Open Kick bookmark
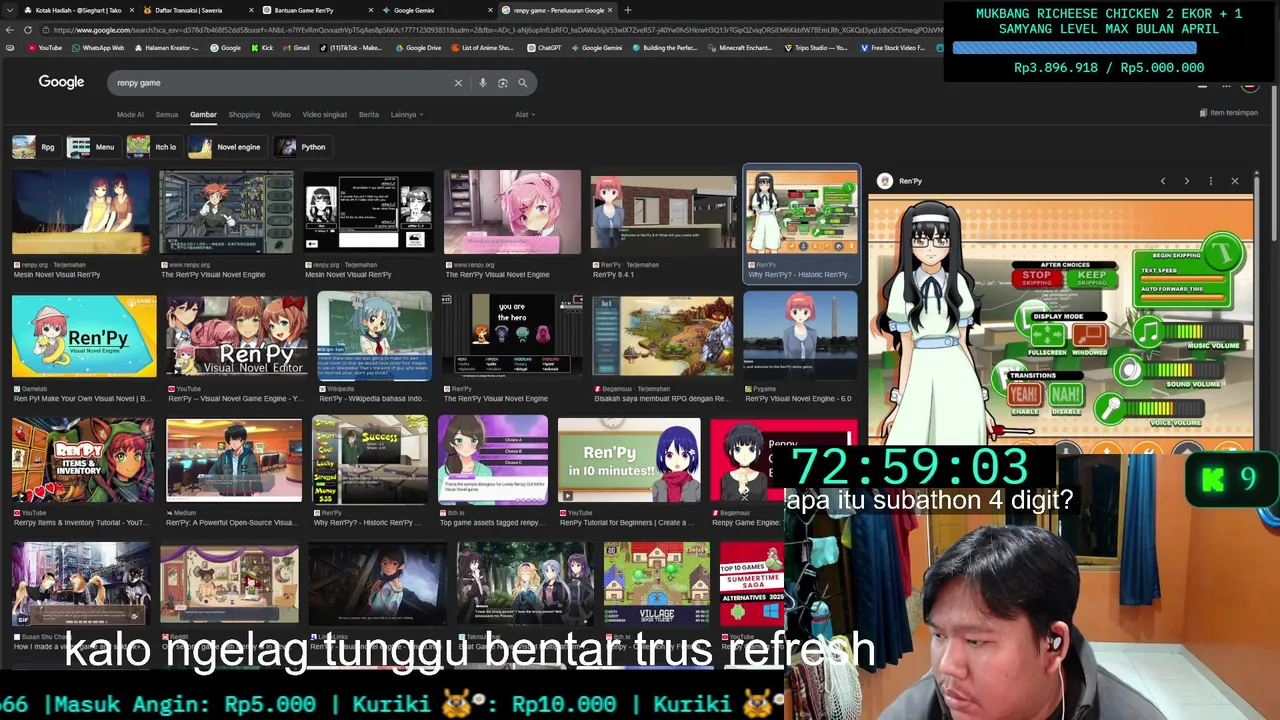 [262, 48]
